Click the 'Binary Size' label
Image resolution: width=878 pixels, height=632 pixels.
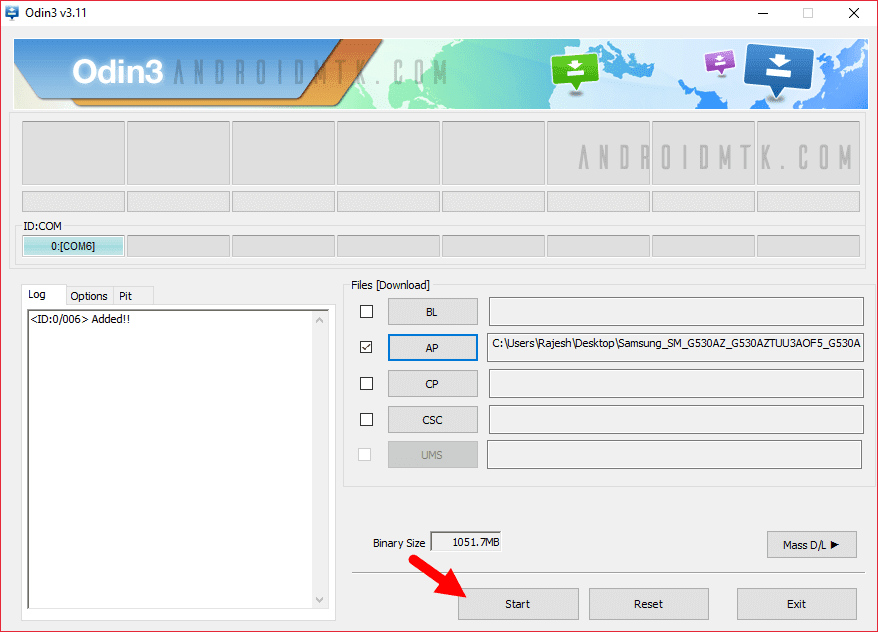399,543
